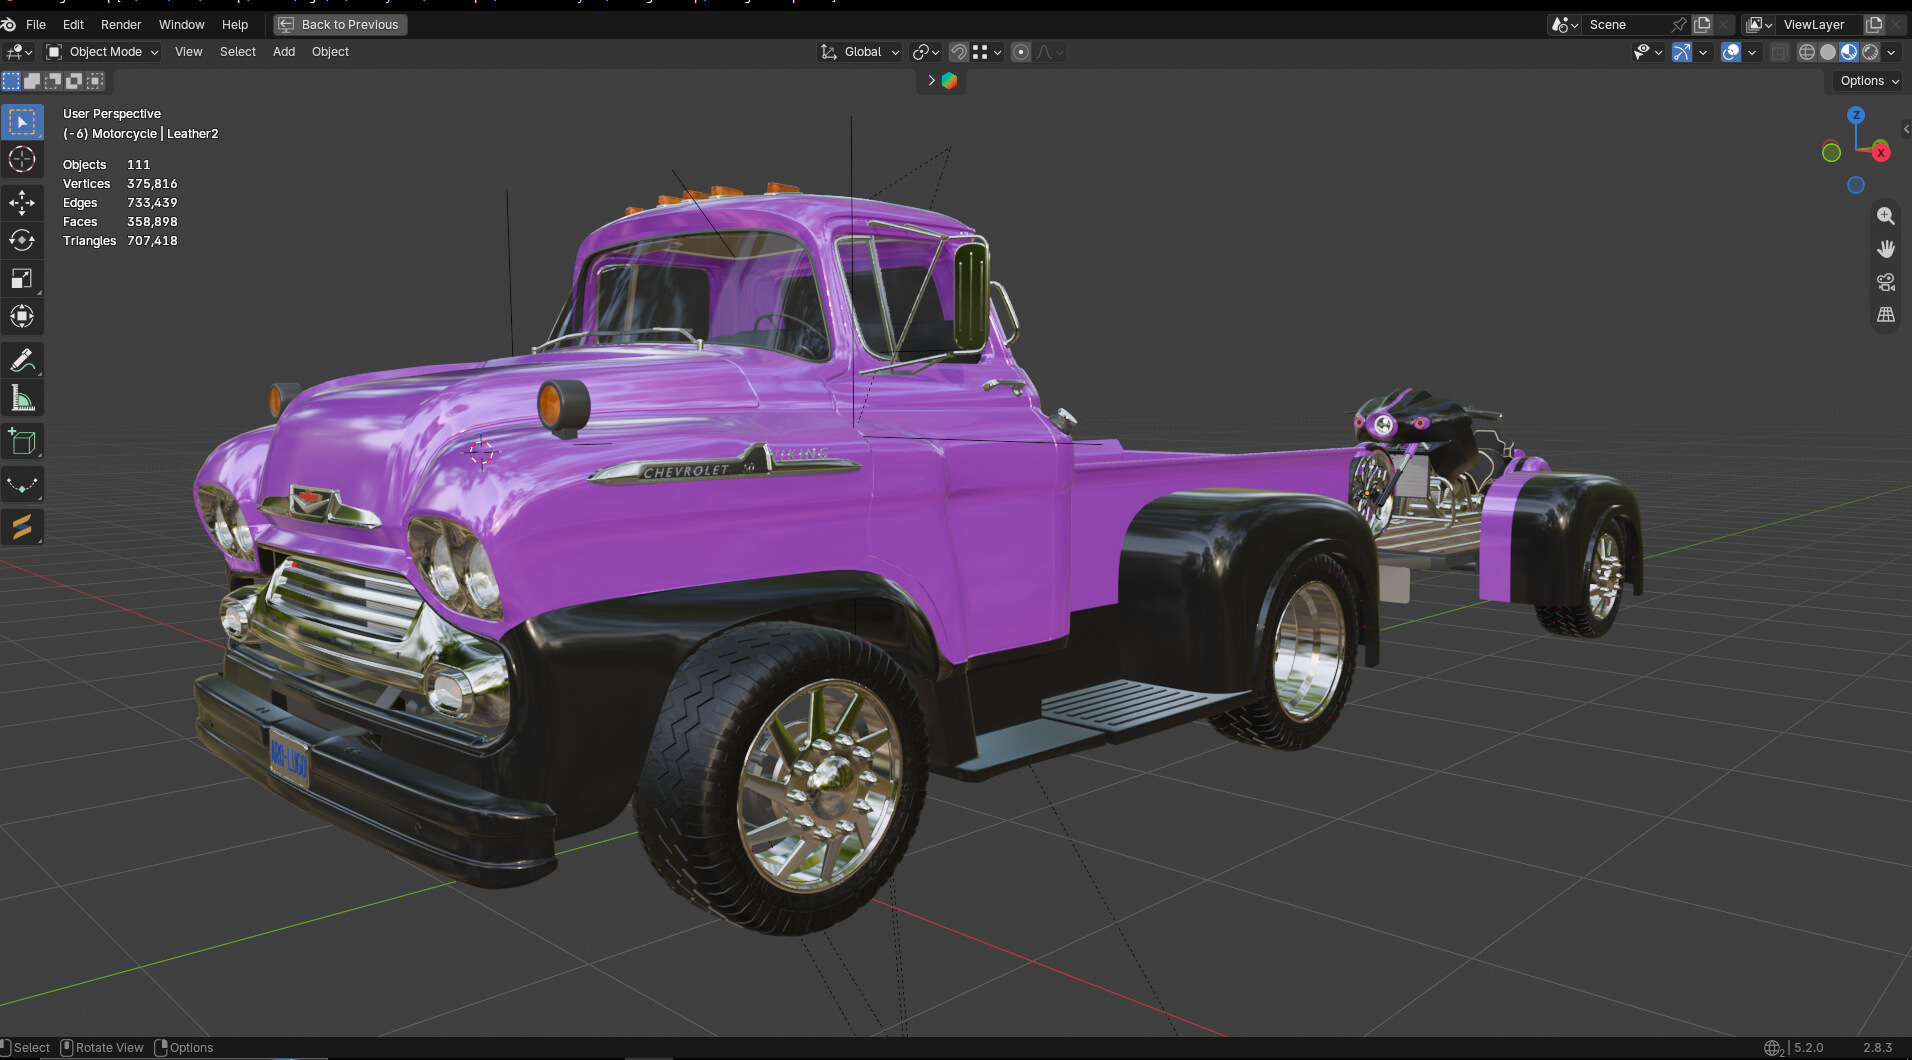The width and height of the screenshot is (1912, 1060).
Task: Switch to Rendered viewport shading
Action: pyautogui.click(x=1870, y=52)
